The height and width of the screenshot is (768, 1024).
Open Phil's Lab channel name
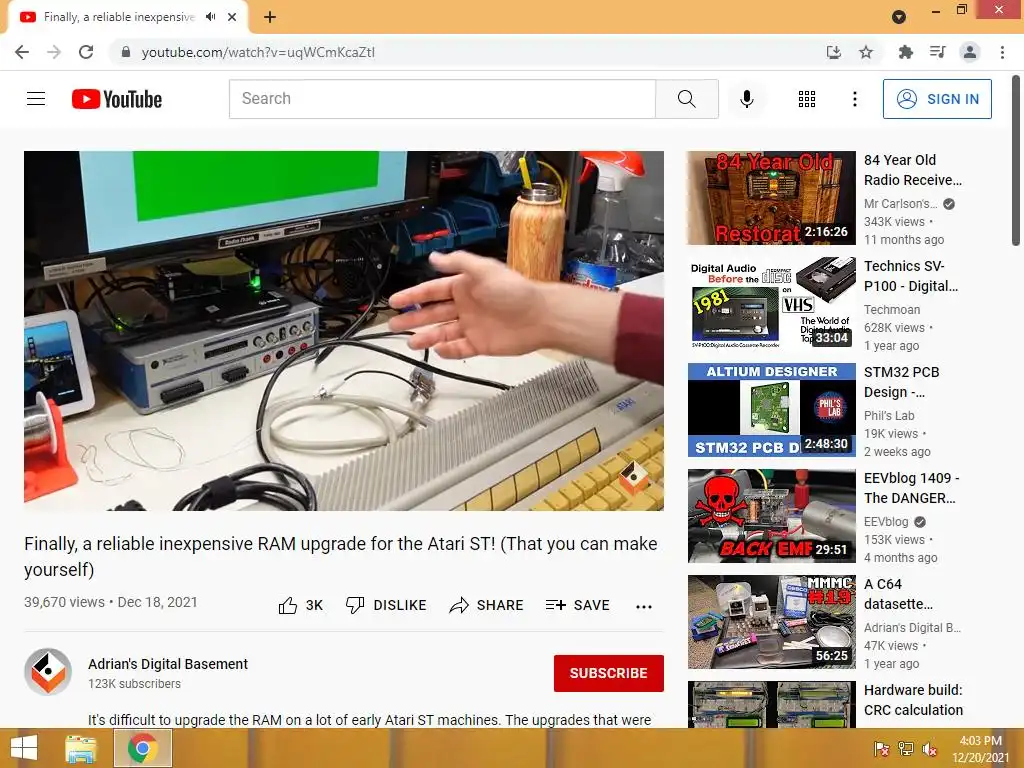889,415
